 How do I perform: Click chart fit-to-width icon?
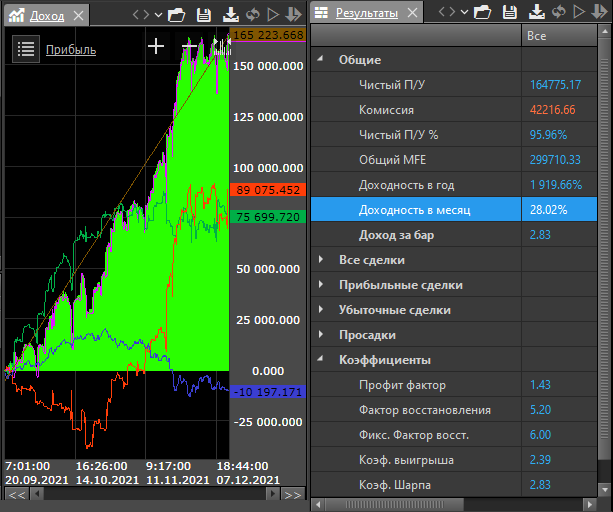click(x=222, y=46)
